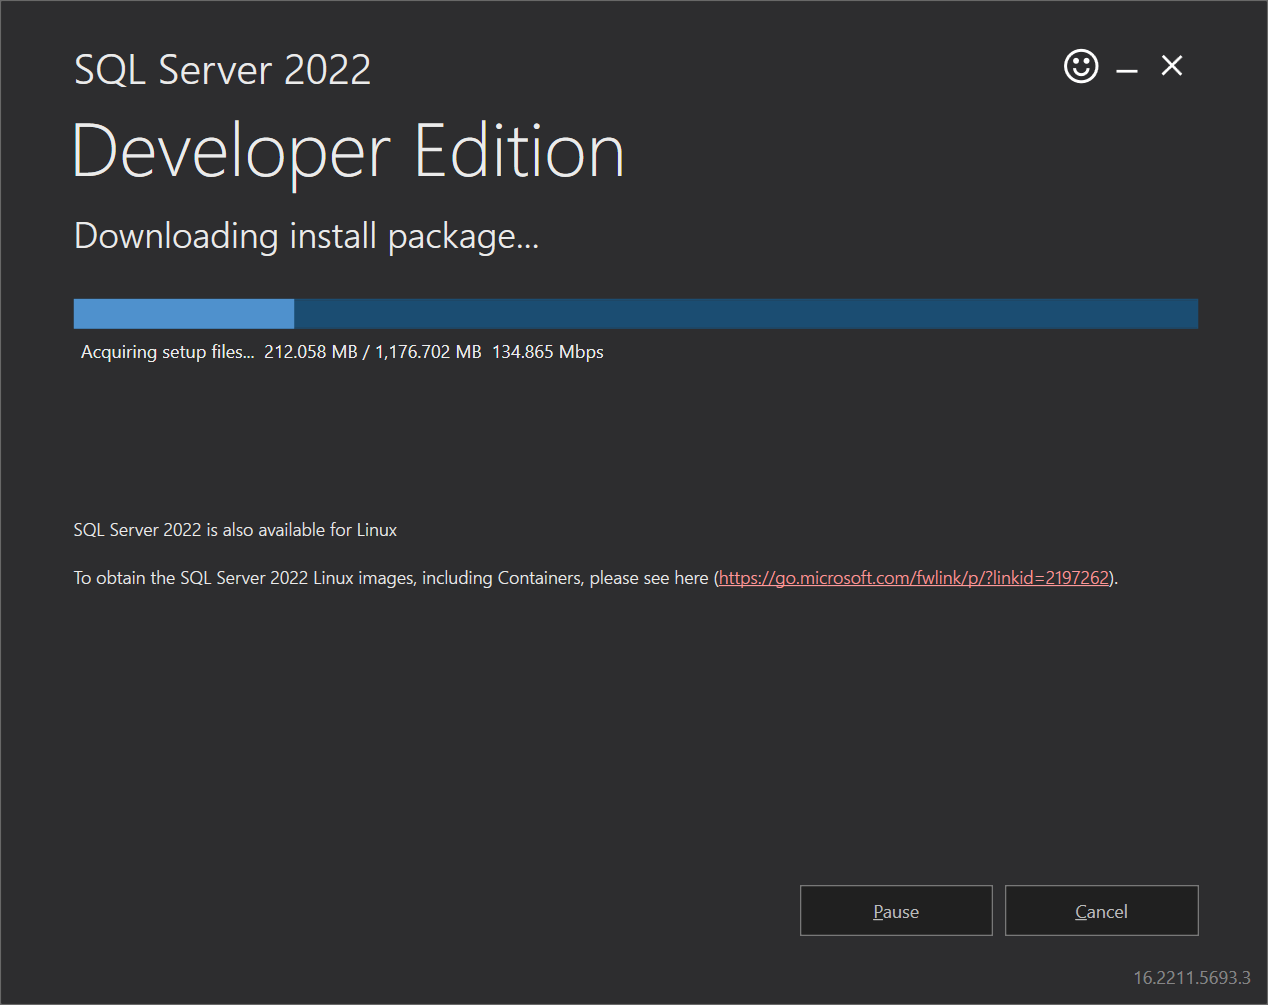Select the 'Acquiring setup files...' status text
The height and width of the screenshot is (1005, 1268).
[x=168, y=352]
